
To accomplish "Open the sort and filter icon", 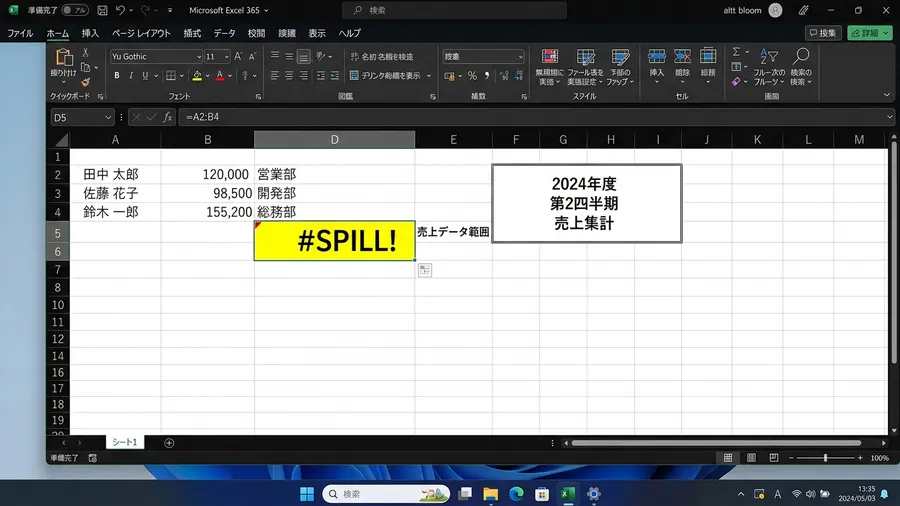I will (769, 57).
